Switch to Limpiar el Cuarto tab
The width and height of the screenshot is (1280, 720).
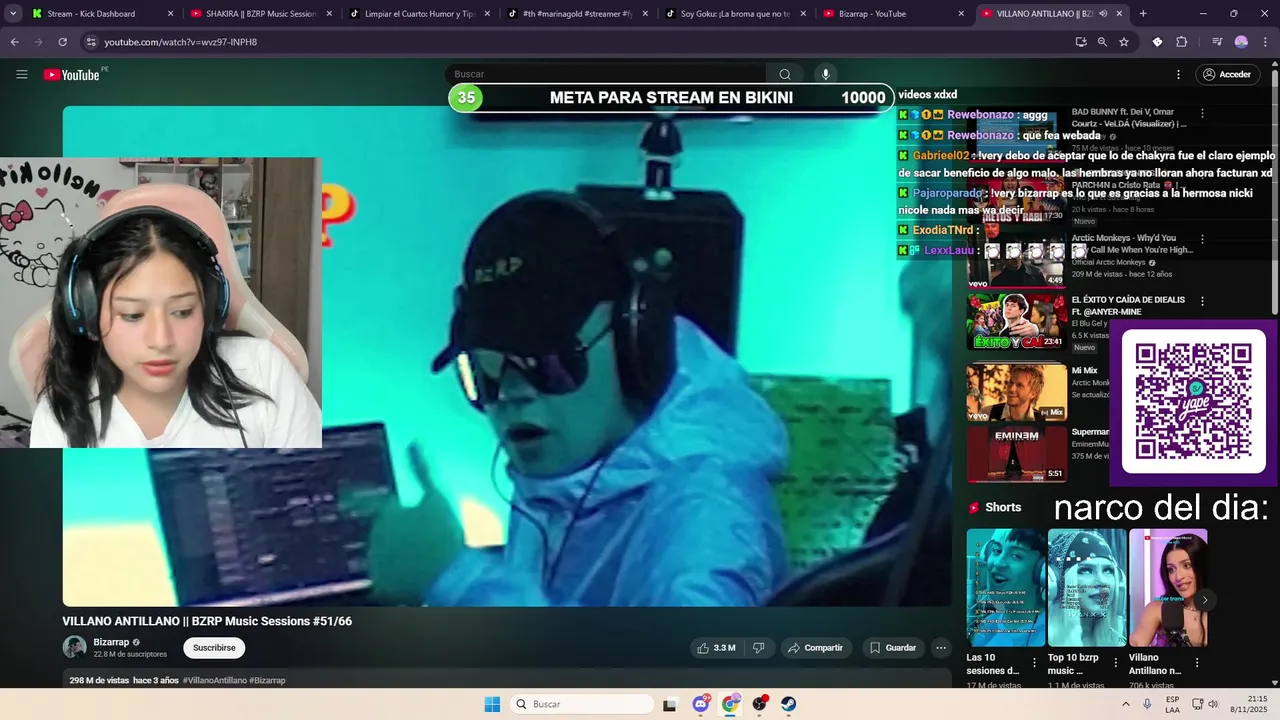tap(418, 14)
